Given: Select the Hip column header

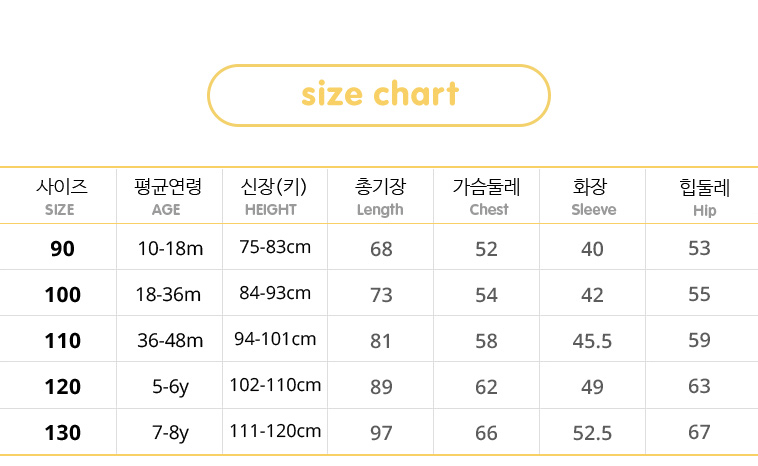Looking at the screenshot, I should [x=704, y=198].
